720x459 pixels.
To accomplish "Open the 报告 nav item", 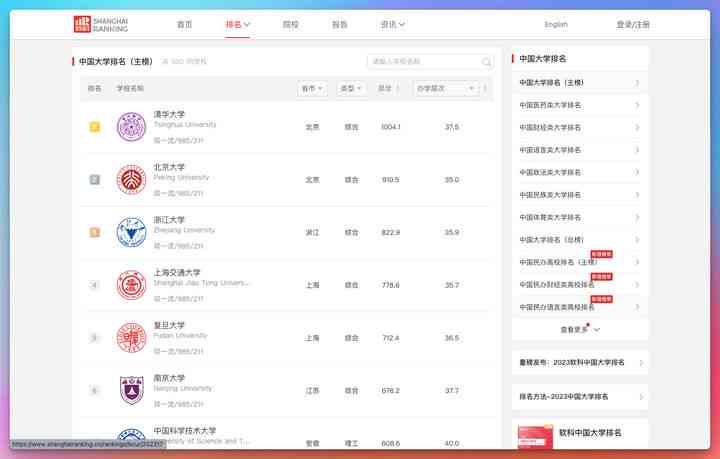I will pos(340,24).
